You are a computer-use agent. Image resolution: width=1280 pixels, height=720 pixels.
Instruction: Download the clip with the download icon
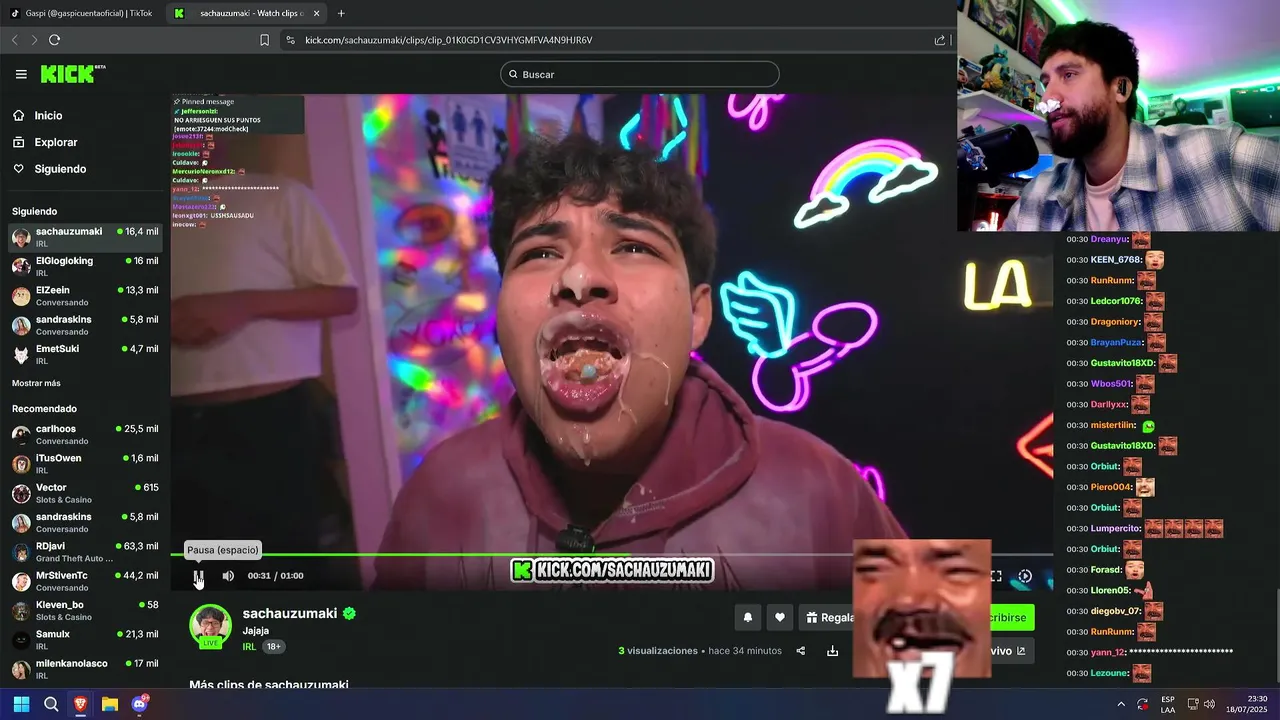click(832, 651)
